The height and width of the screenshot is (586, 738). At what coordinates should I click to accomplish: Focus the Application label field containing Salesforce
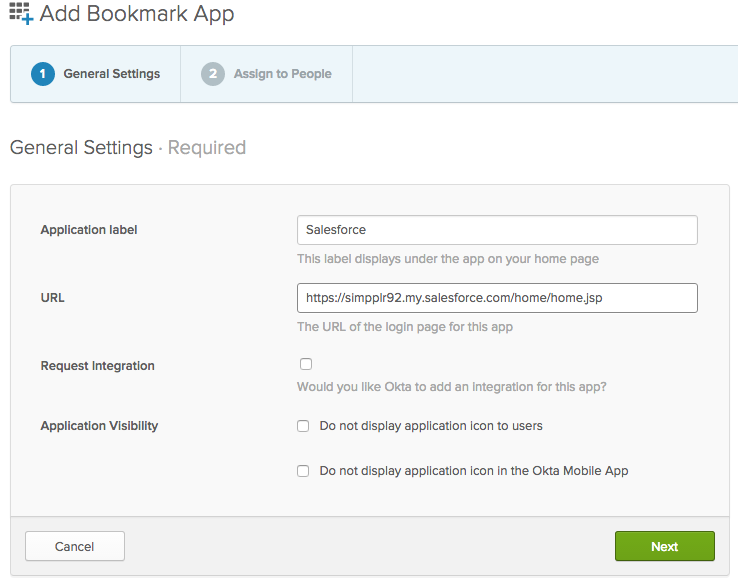pyautogui.click(x=497, y=230)
